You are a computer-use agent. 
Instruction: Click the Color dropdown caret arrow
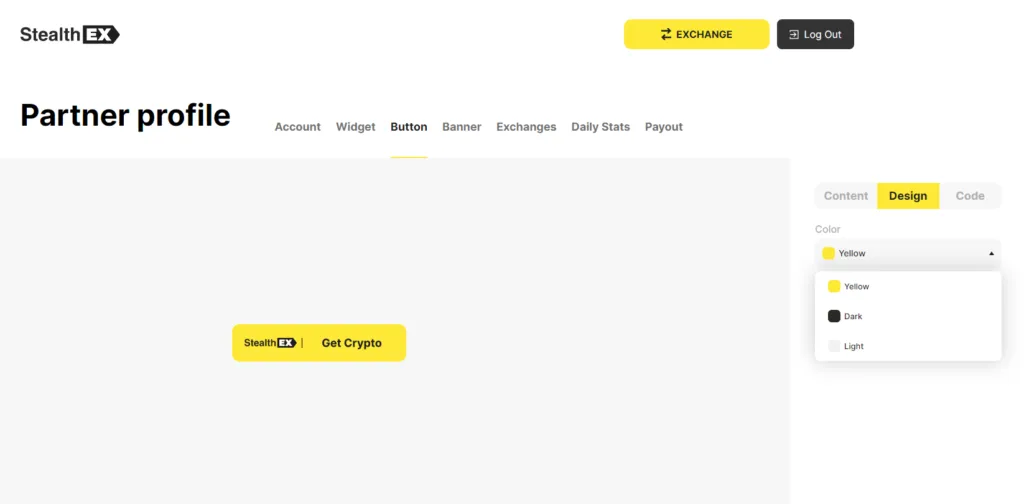pos(991,254)
